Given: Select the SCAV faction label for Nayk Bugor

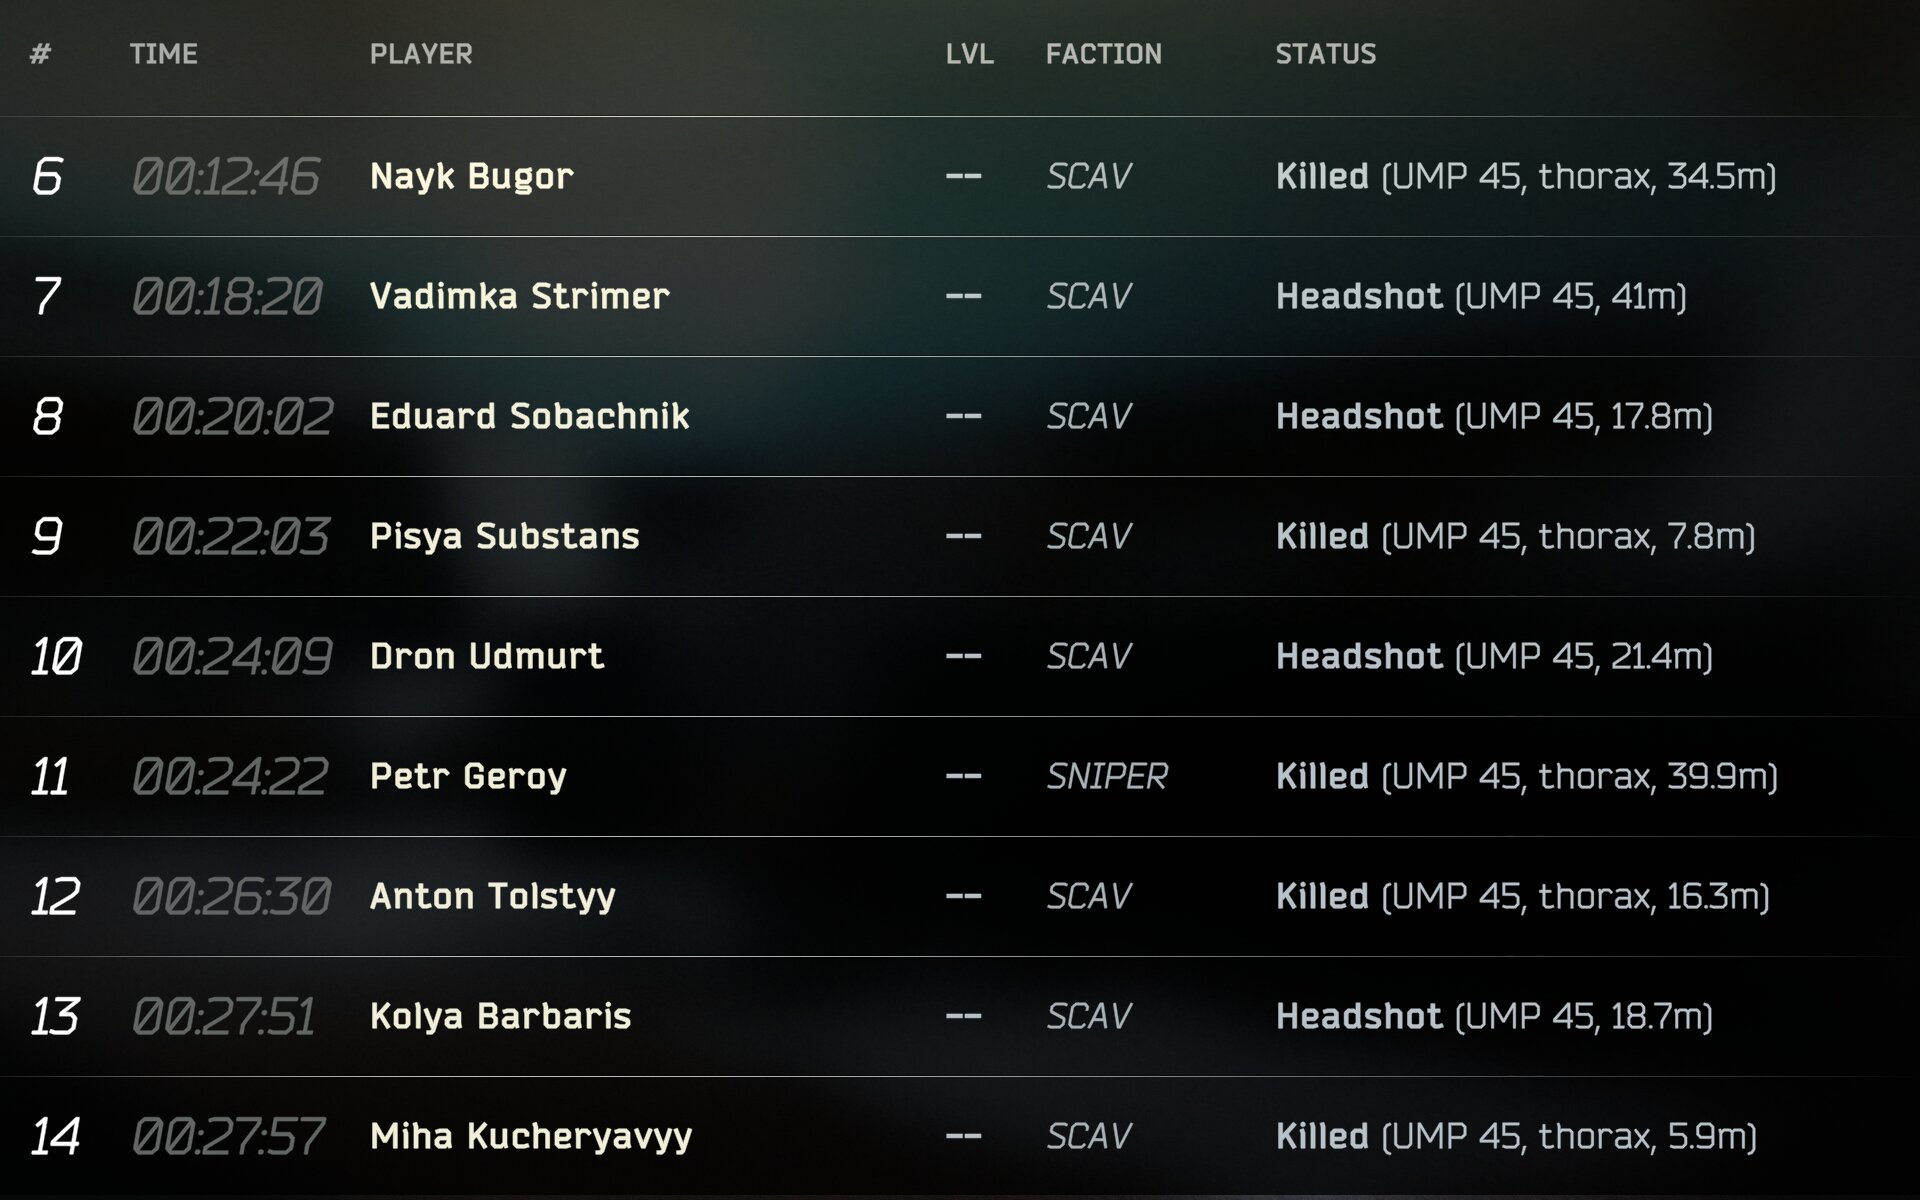Looking at the screenshot, I should tap(1089, 176).
